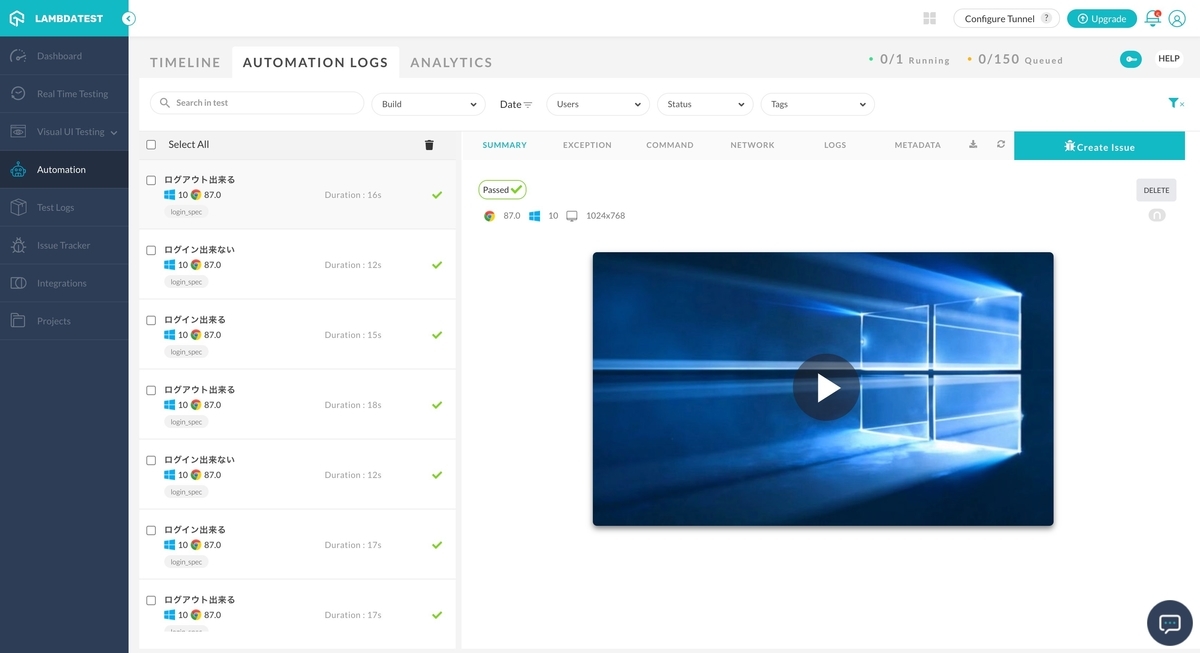Viewport: 1200px width, 653px height.
Task: Collapse the sidebar with the chevron button
Action: pyautogui.click(x=129, y=18)
